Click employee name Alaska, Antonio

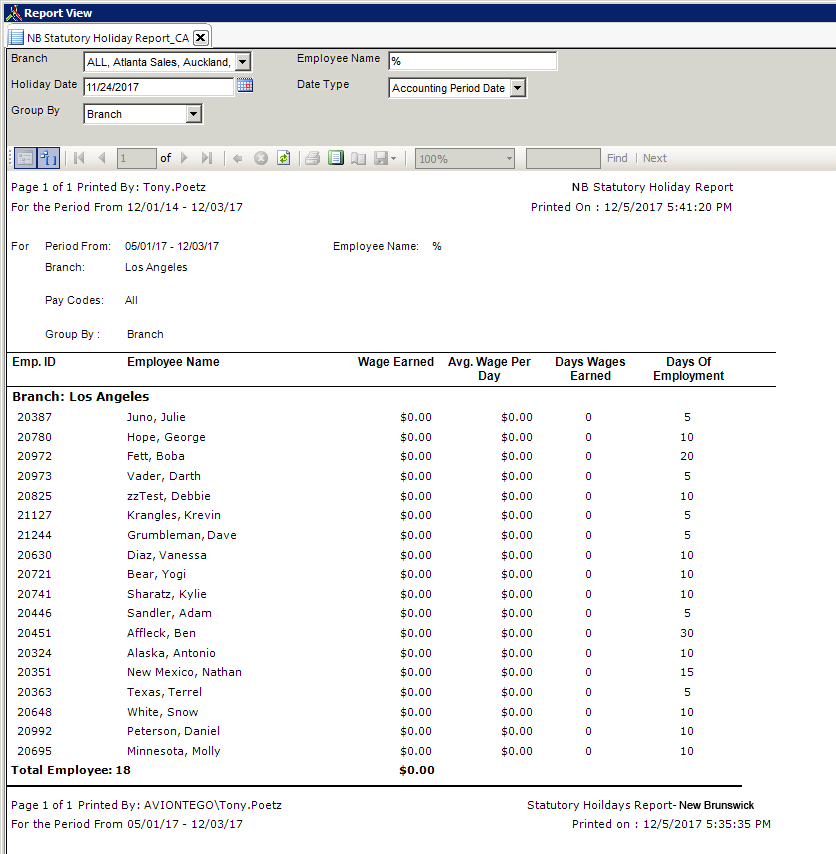pos(172,653)
